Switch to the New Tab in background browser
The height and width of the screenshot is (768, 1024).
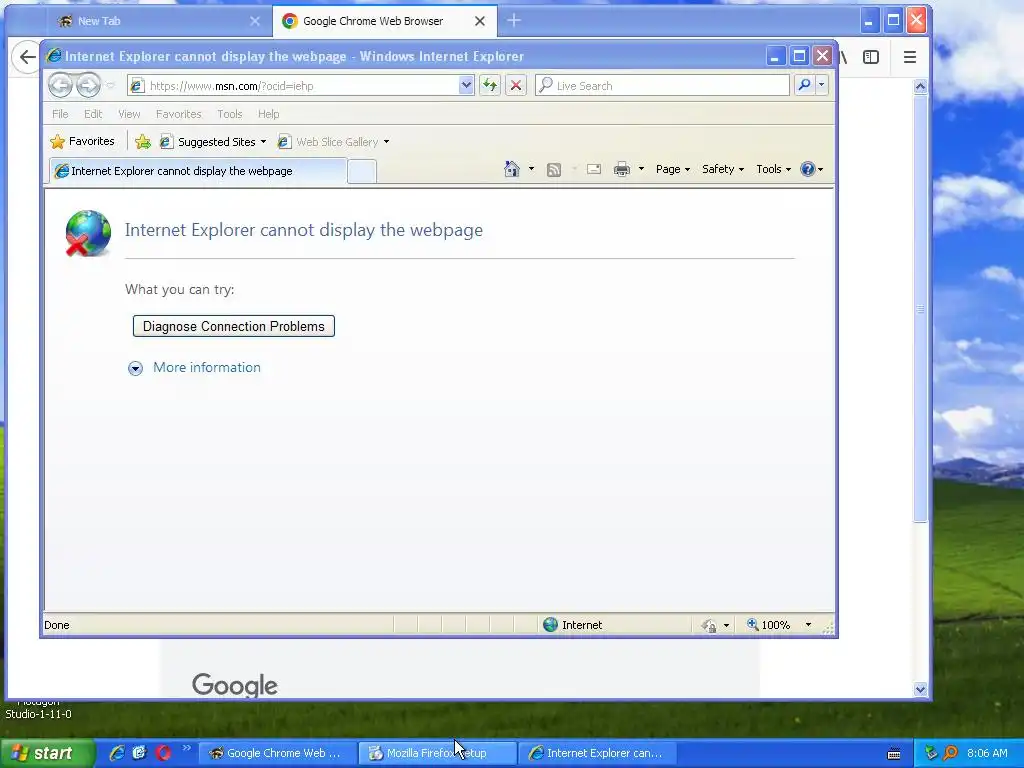[x=153, y=21]
